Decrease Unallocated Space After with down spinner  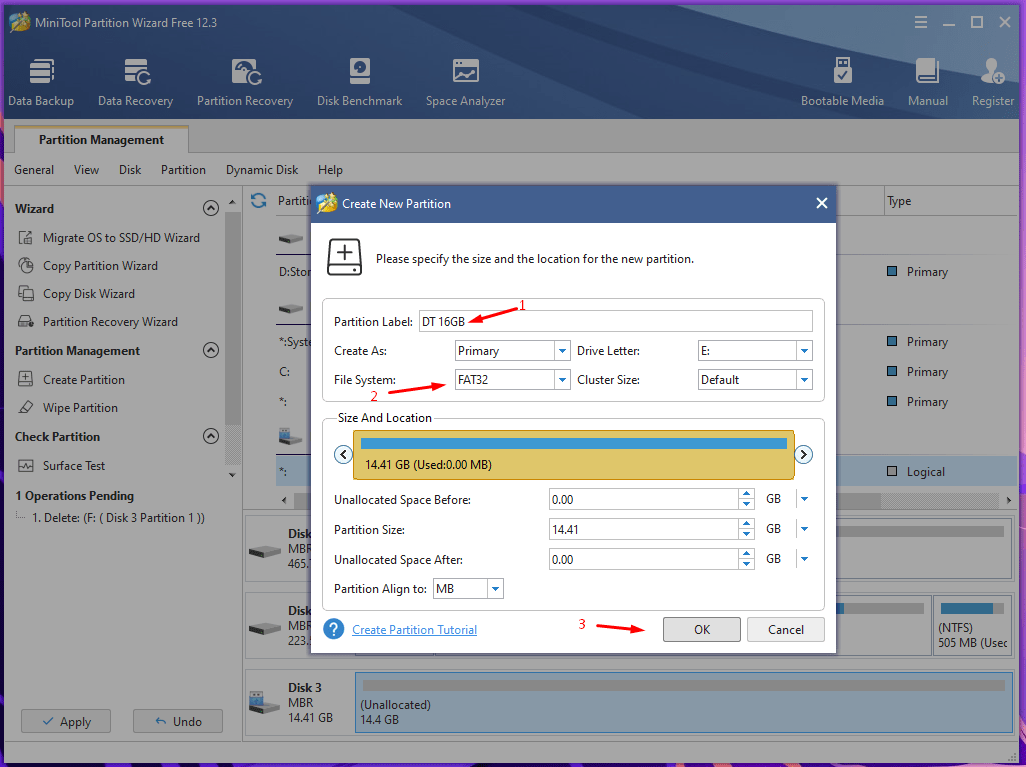click(747, 564)
